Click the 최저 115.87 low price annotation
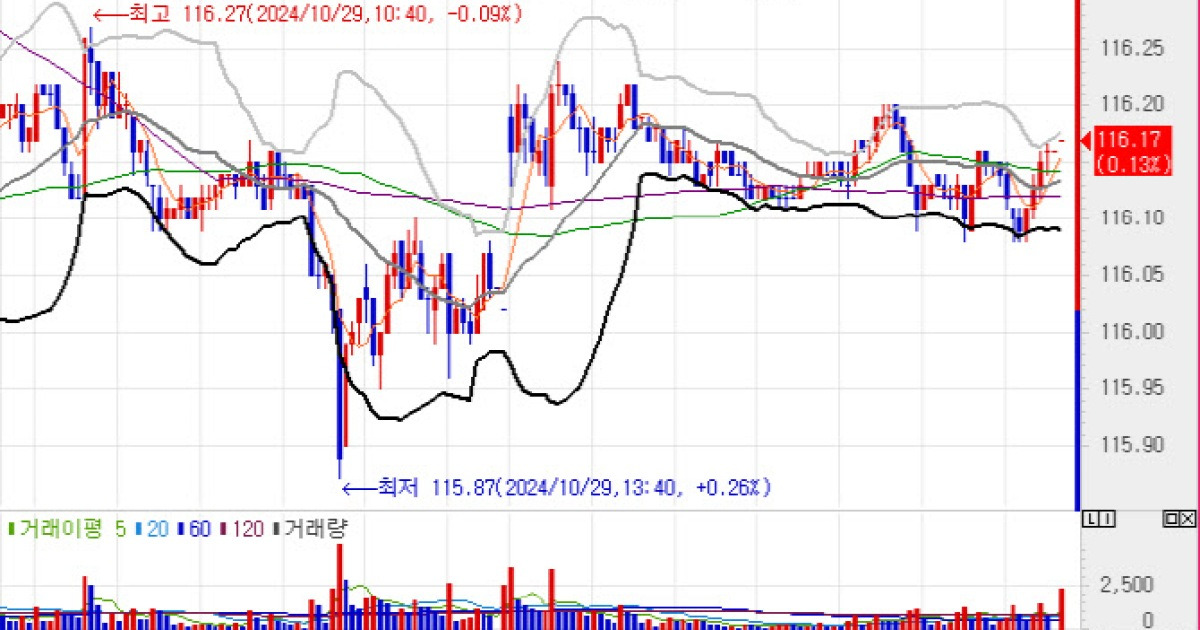 pos(558,487)
